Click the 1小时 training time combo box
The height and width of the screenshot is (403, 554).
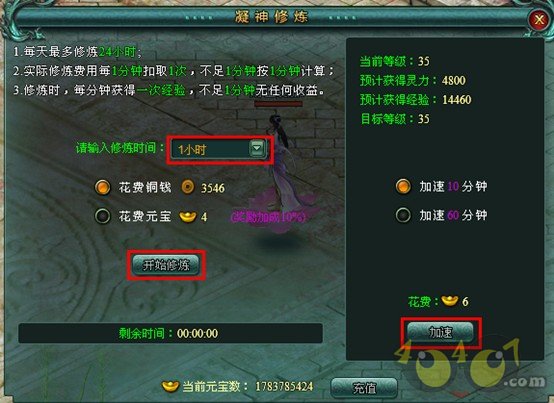click(219, 149)
